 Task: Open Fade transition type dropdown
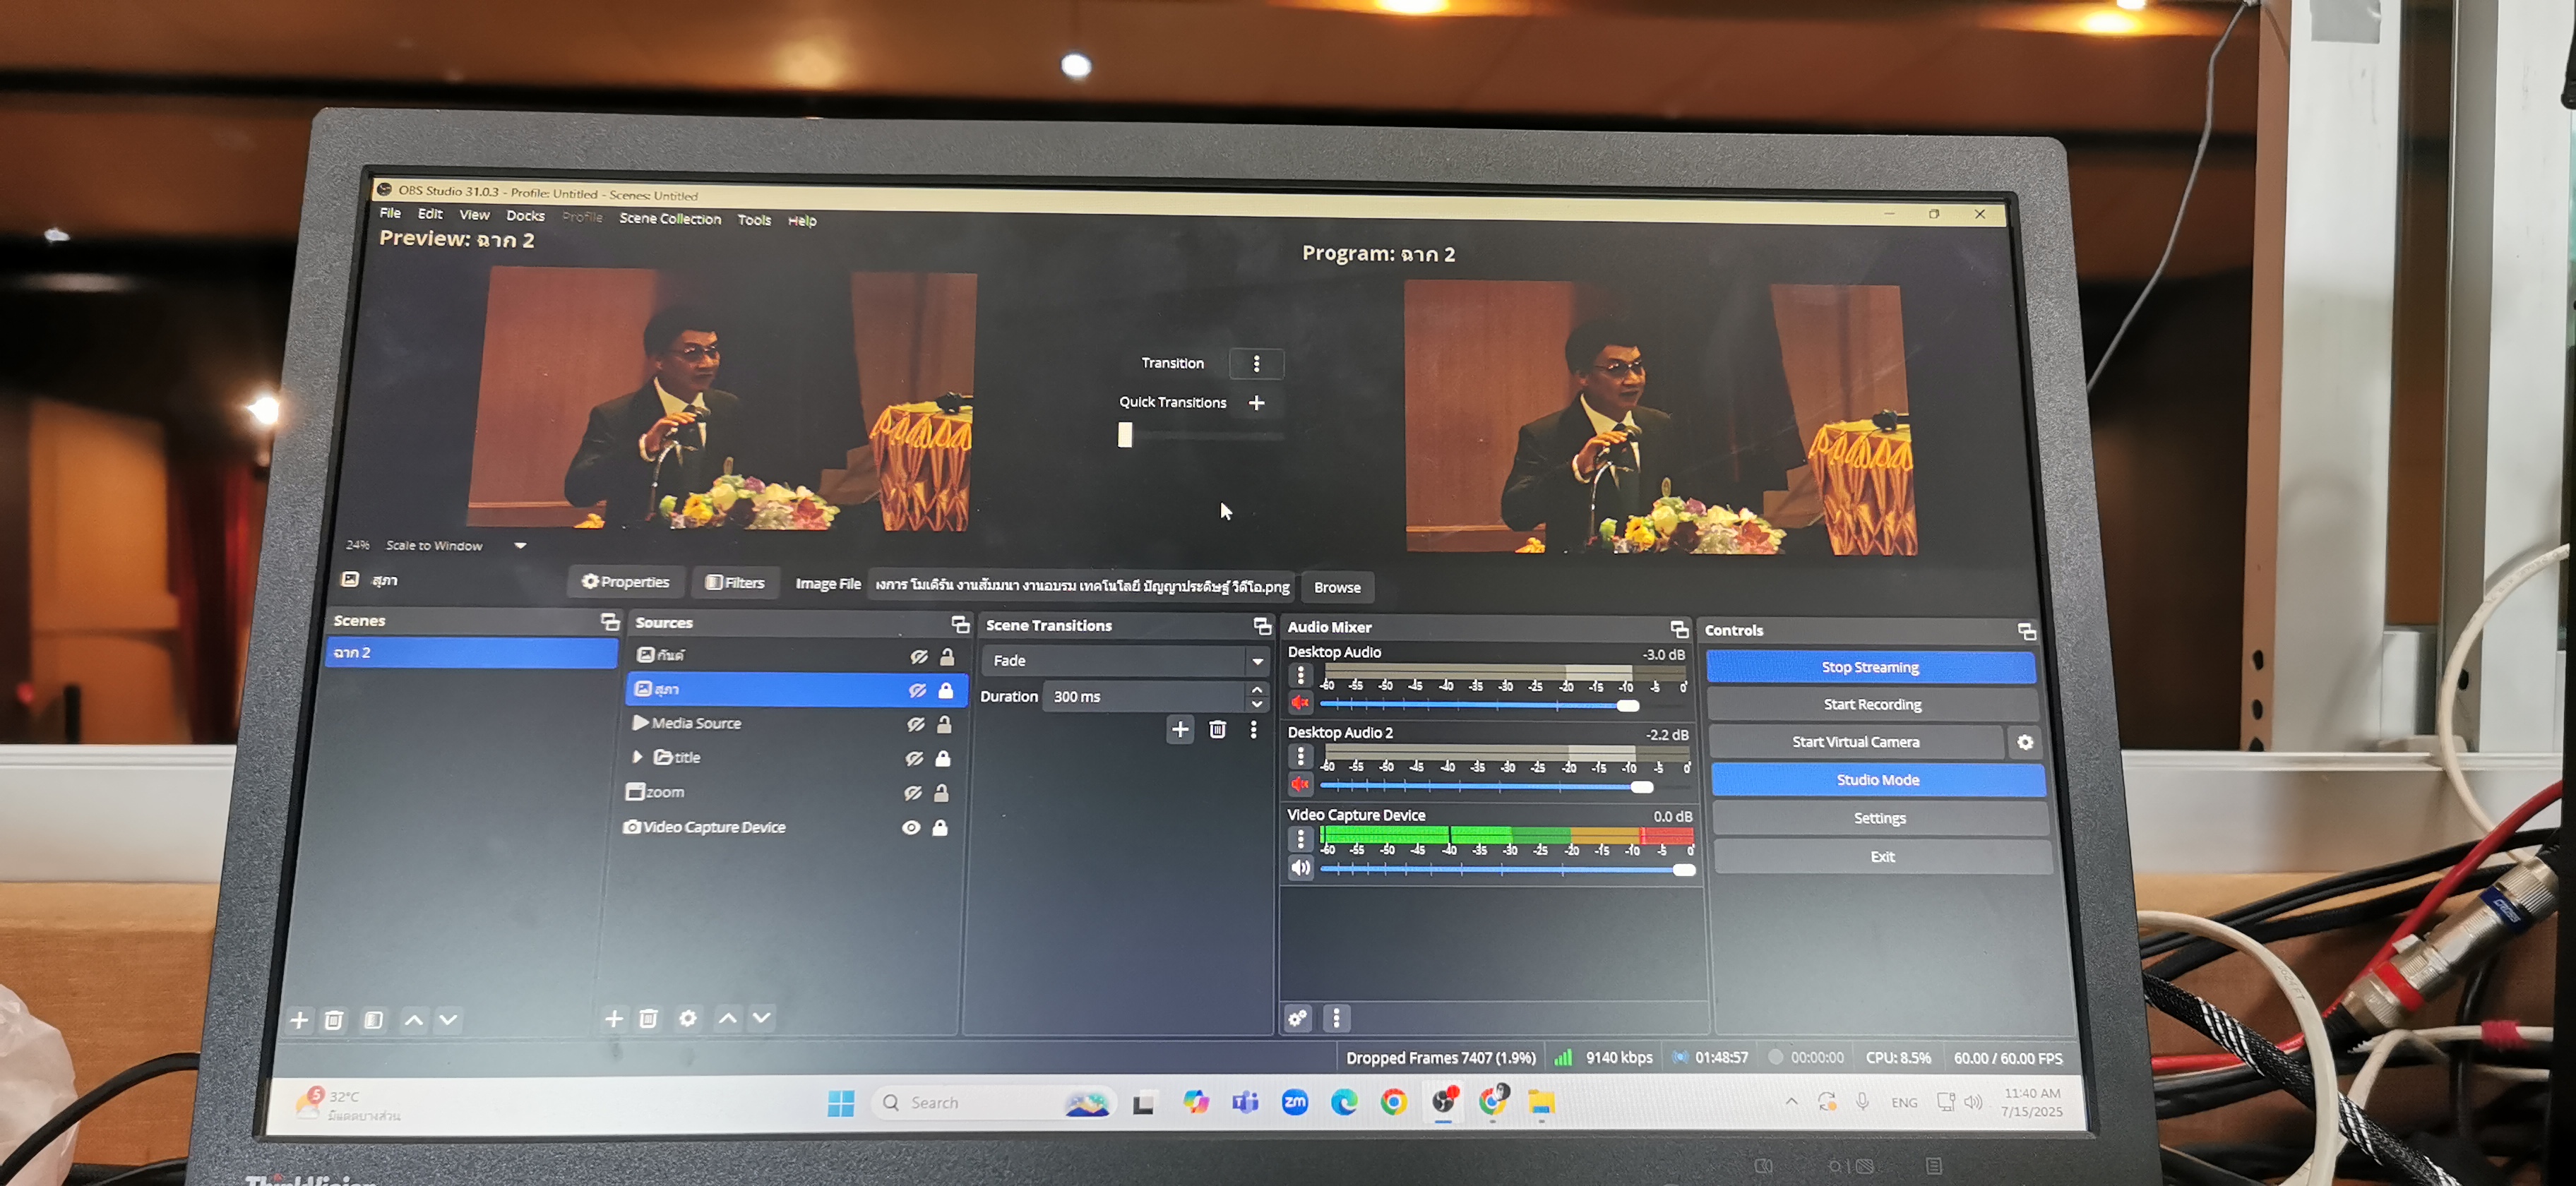1257,661
